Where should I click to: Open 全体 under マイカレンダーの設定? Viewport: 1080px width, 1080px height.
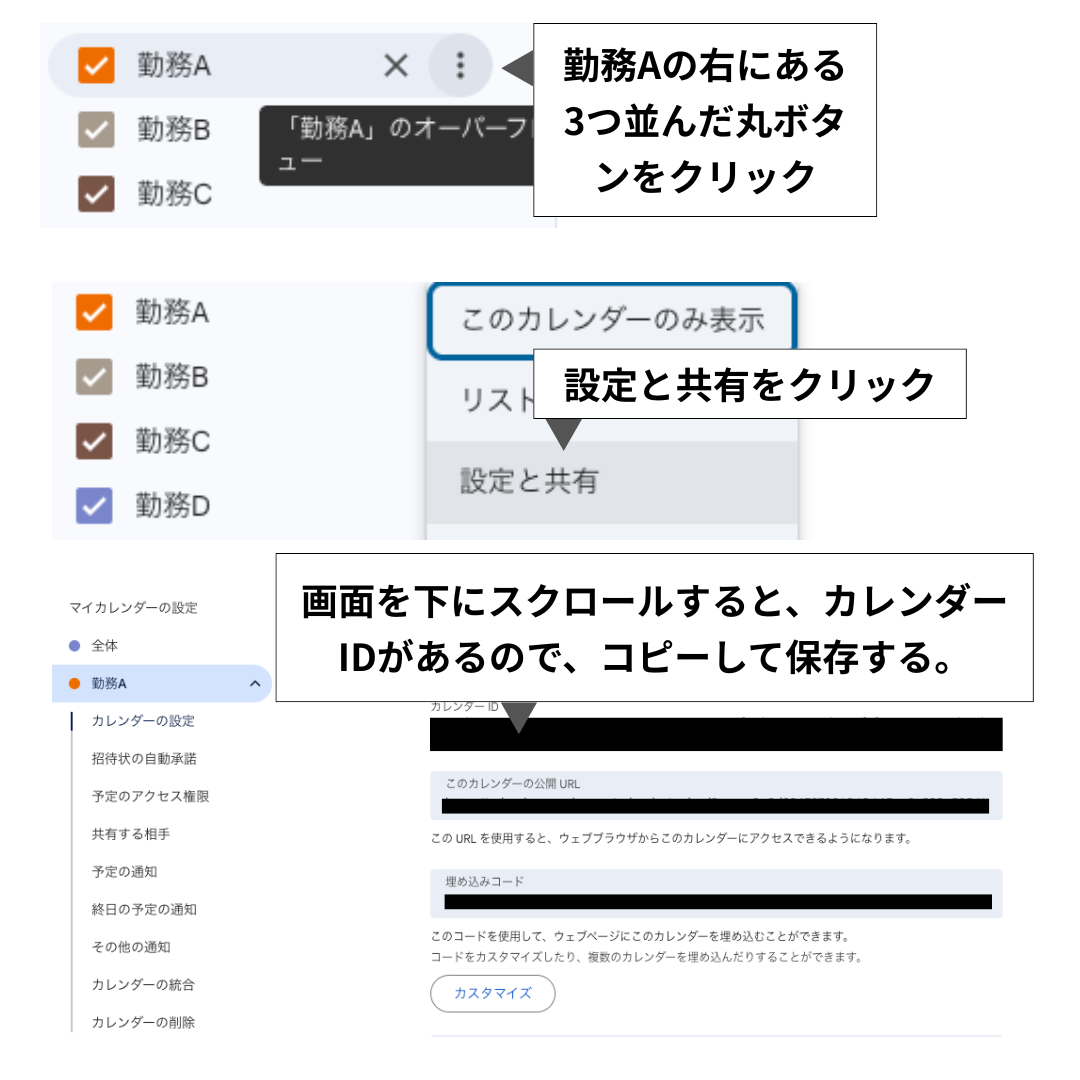[104, 645]
